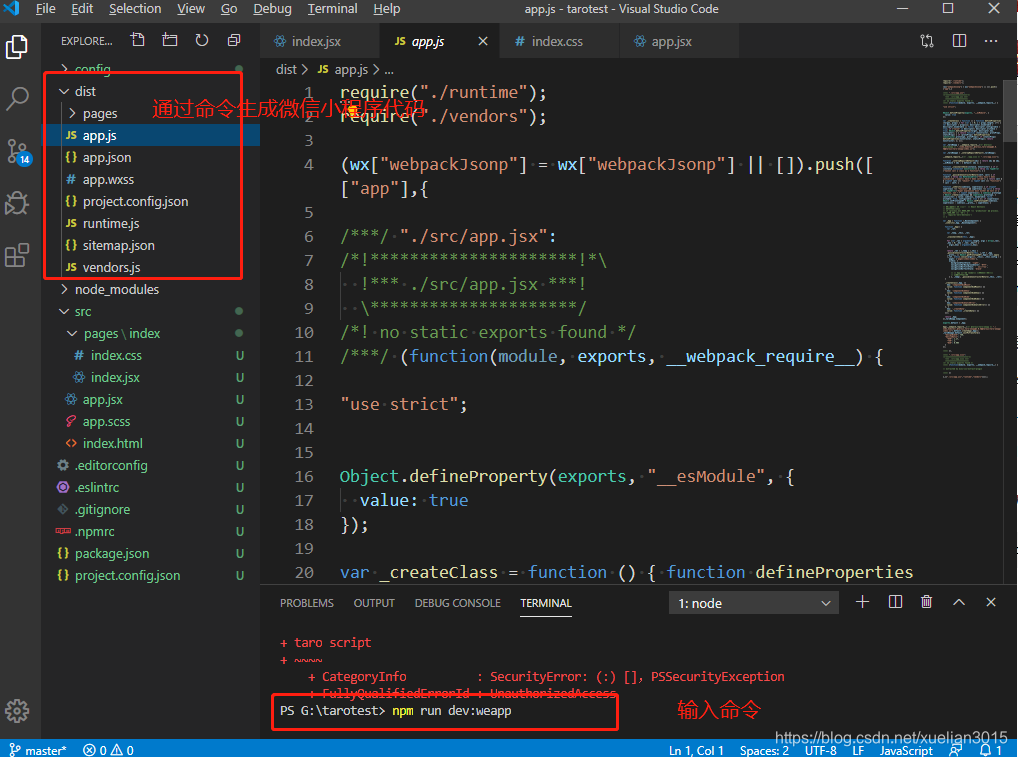Click Open Changes icon in editor toolbar
This screenshot has height=757, width=1018.
[927, 41]
